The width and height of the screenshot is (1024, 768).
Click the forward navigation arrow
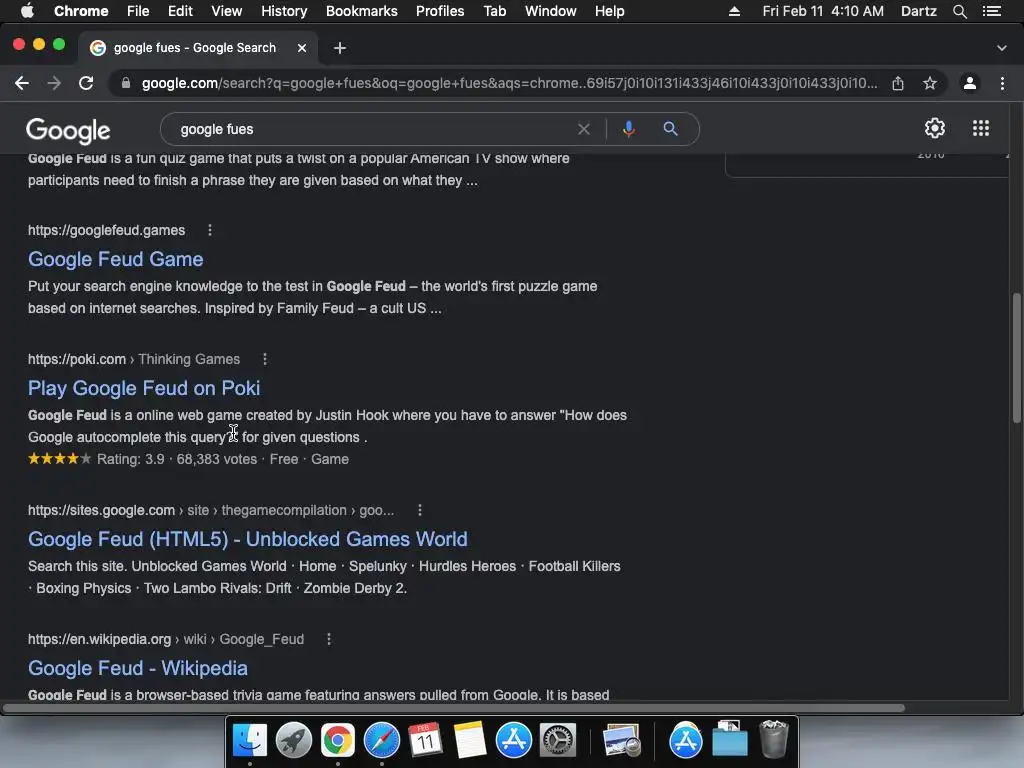point(54,83)
